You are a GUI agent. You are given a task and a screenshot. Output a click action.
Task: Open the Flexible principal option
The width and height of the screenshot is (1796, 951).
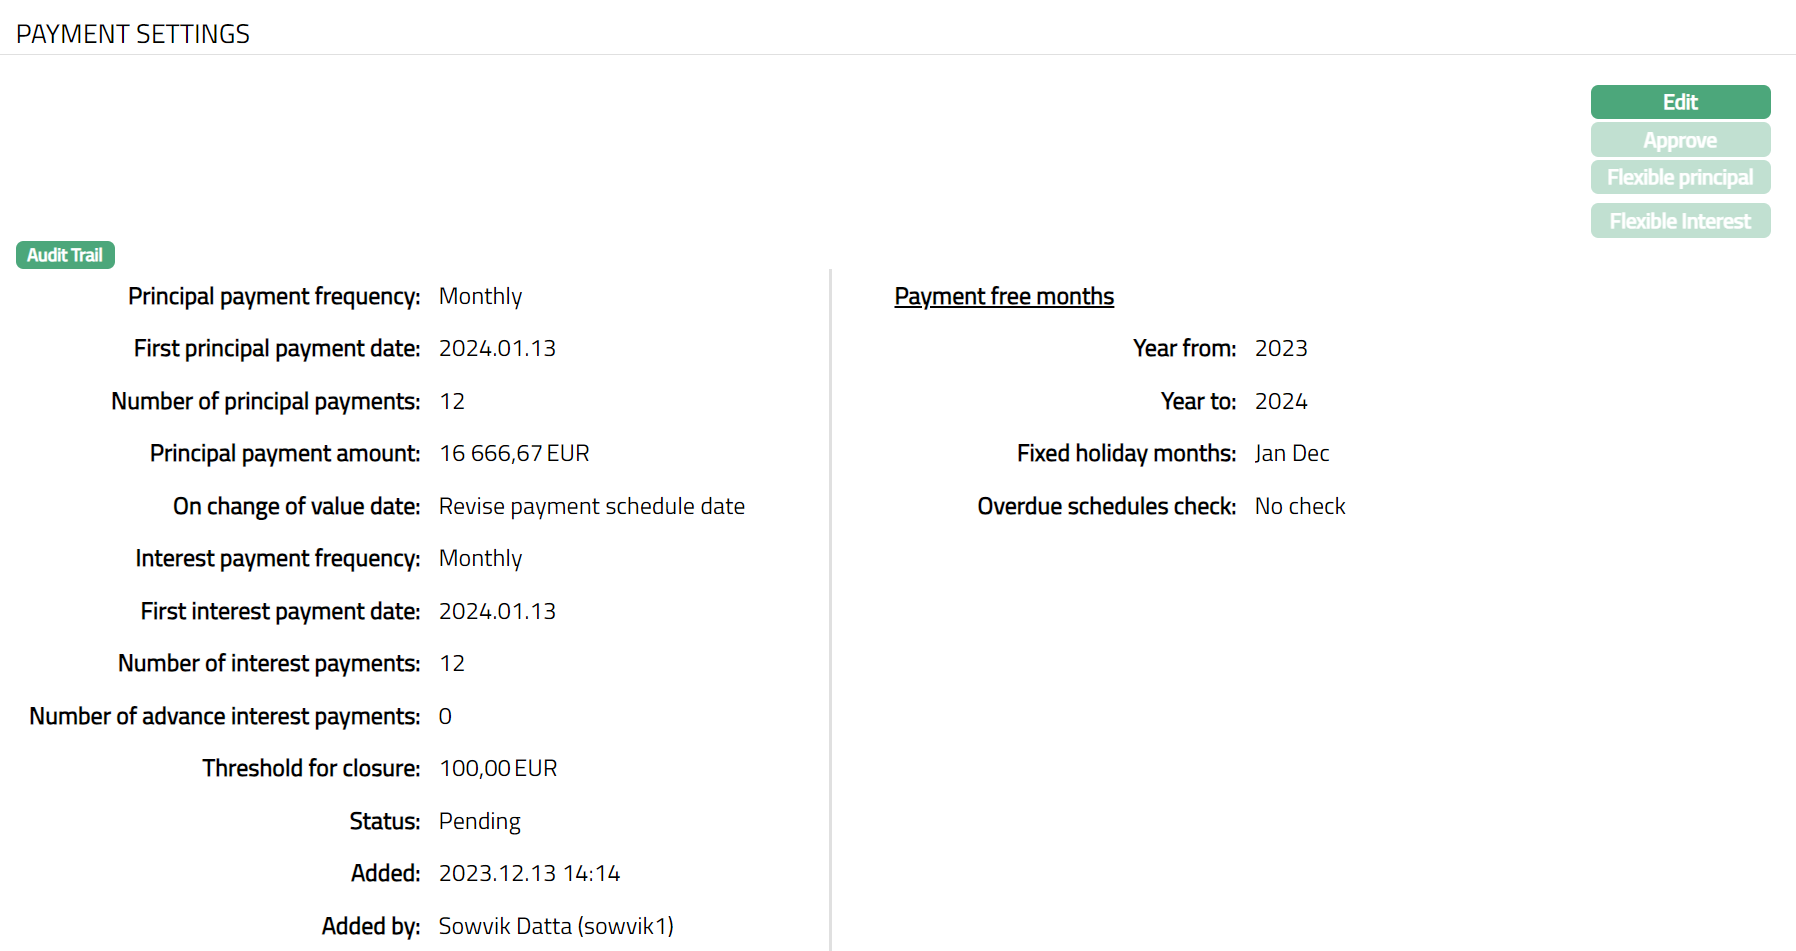1680,178
